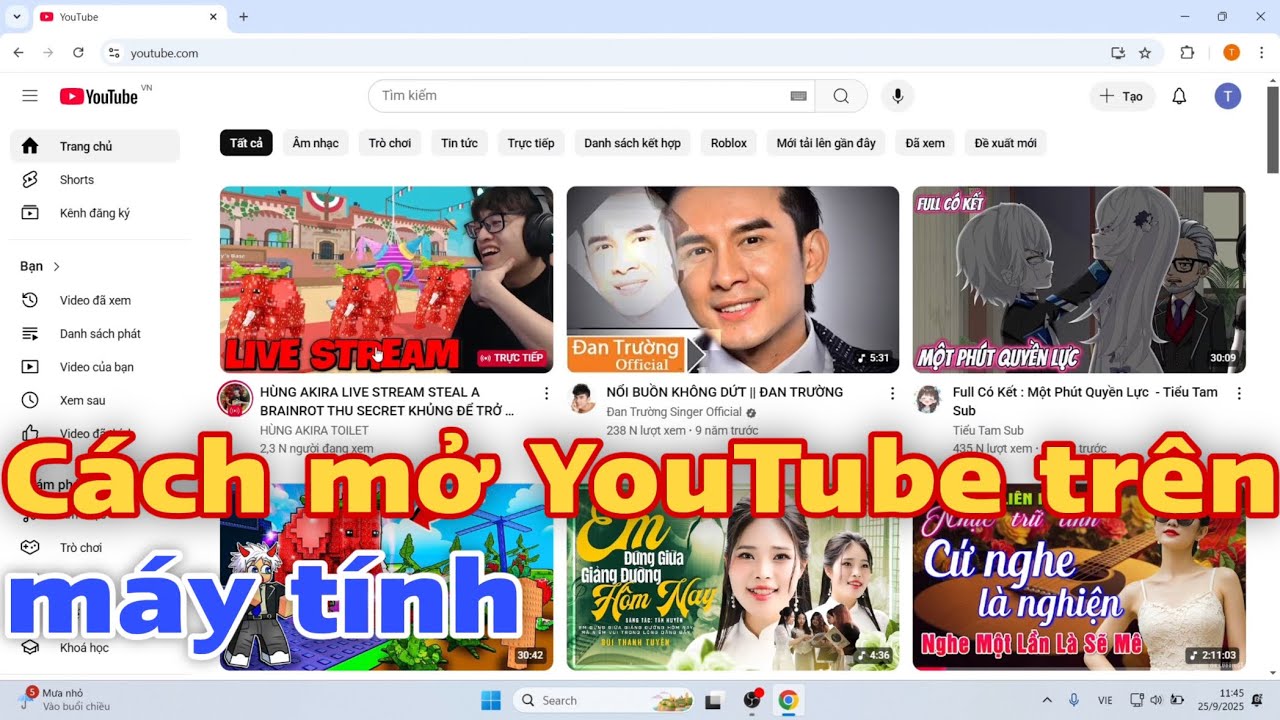1280x720 pixels.
Task: Open Kênh đăng ký in sidebar
Action: [95, 213]
